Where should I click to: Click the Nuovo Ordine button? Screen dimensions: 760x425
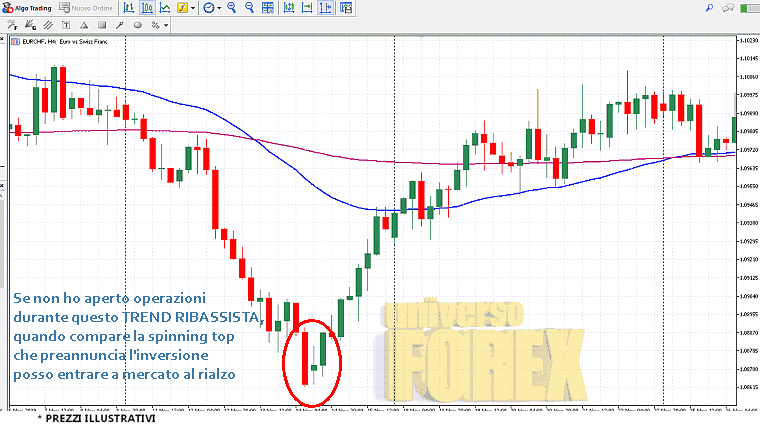point(87,7)
